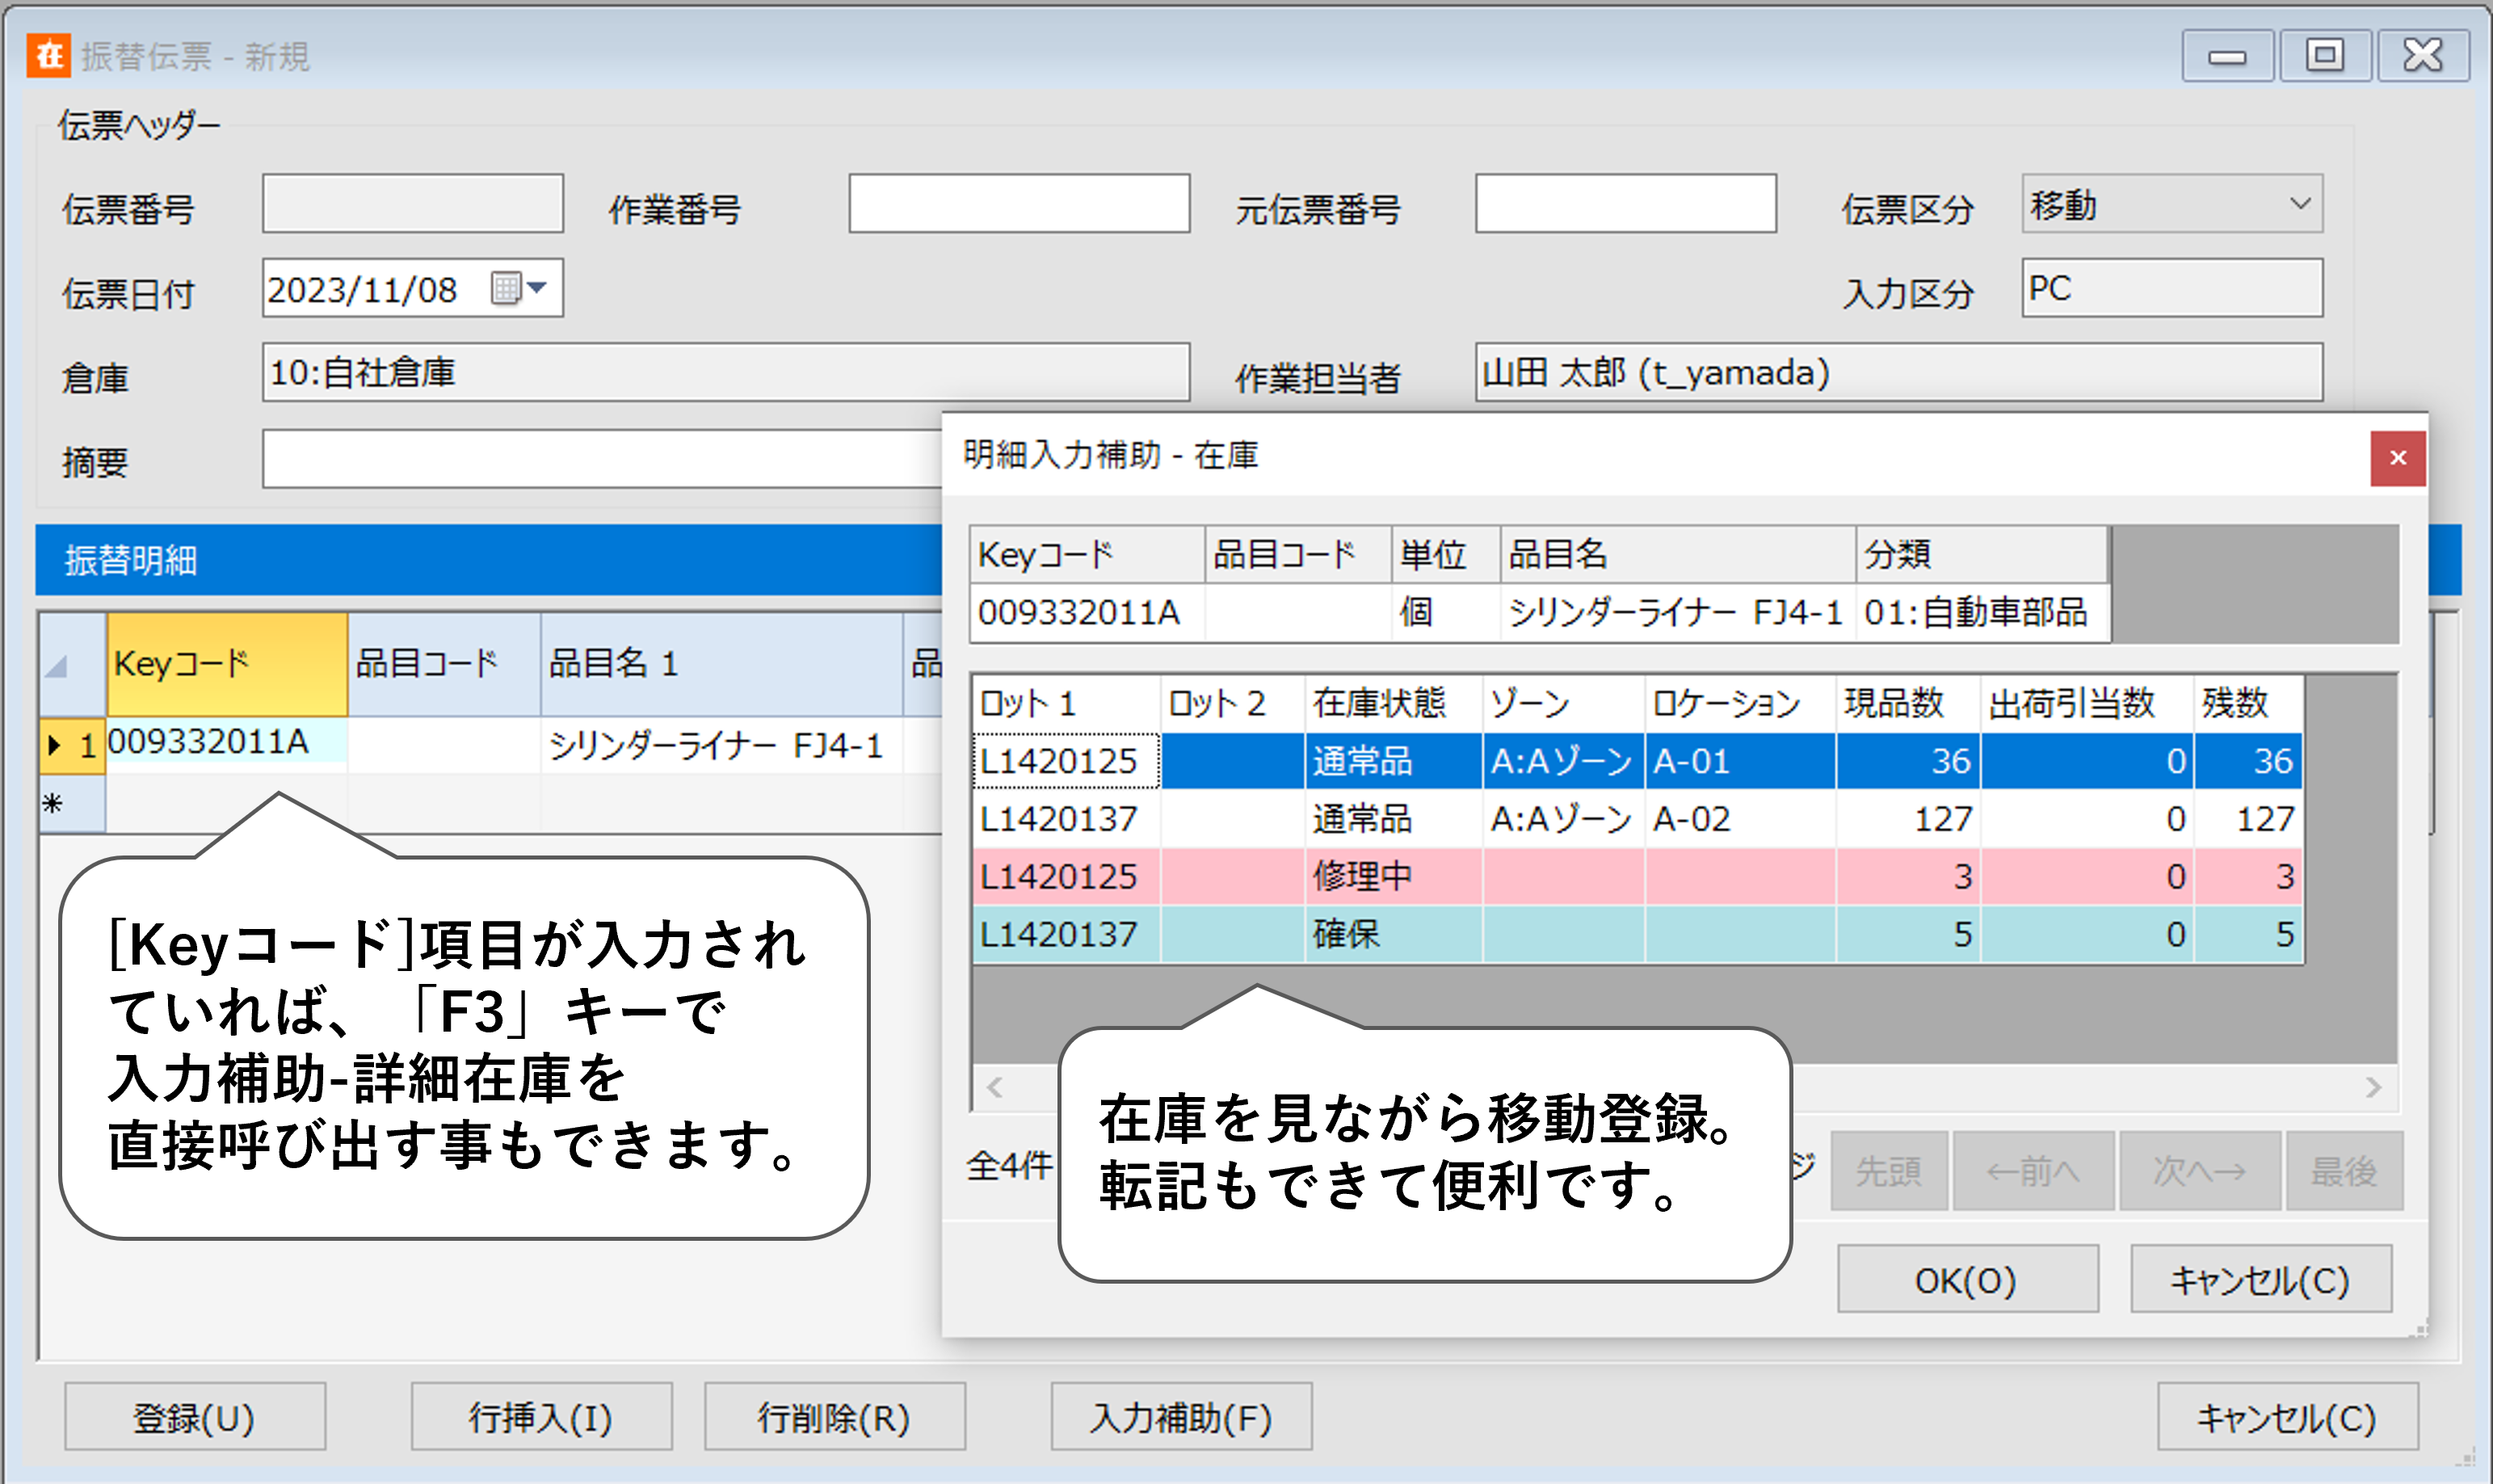Click the 作業担当者 field with 山田 太郎
Screen dimensions: 2493x1484
coord(1898,372)
